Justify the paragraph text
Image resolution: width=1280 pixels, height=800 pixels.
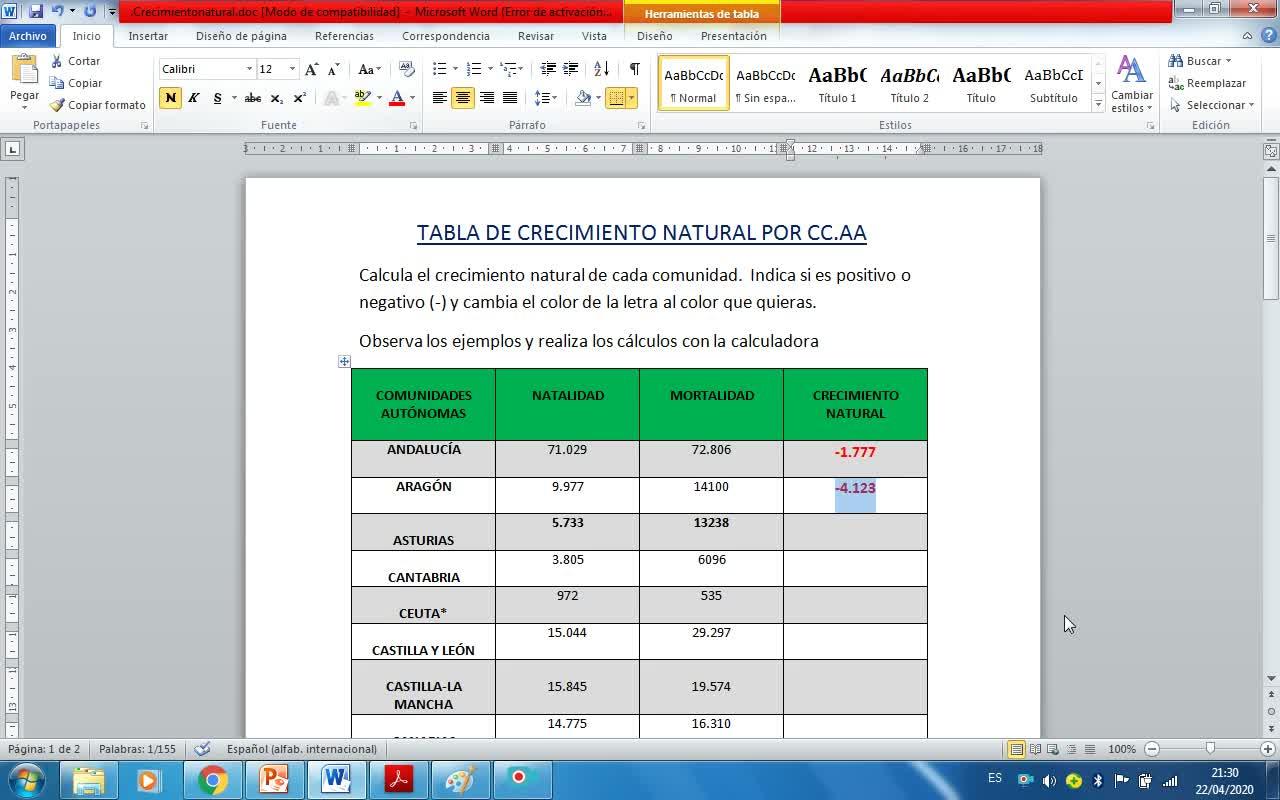(x=510, y=98)
